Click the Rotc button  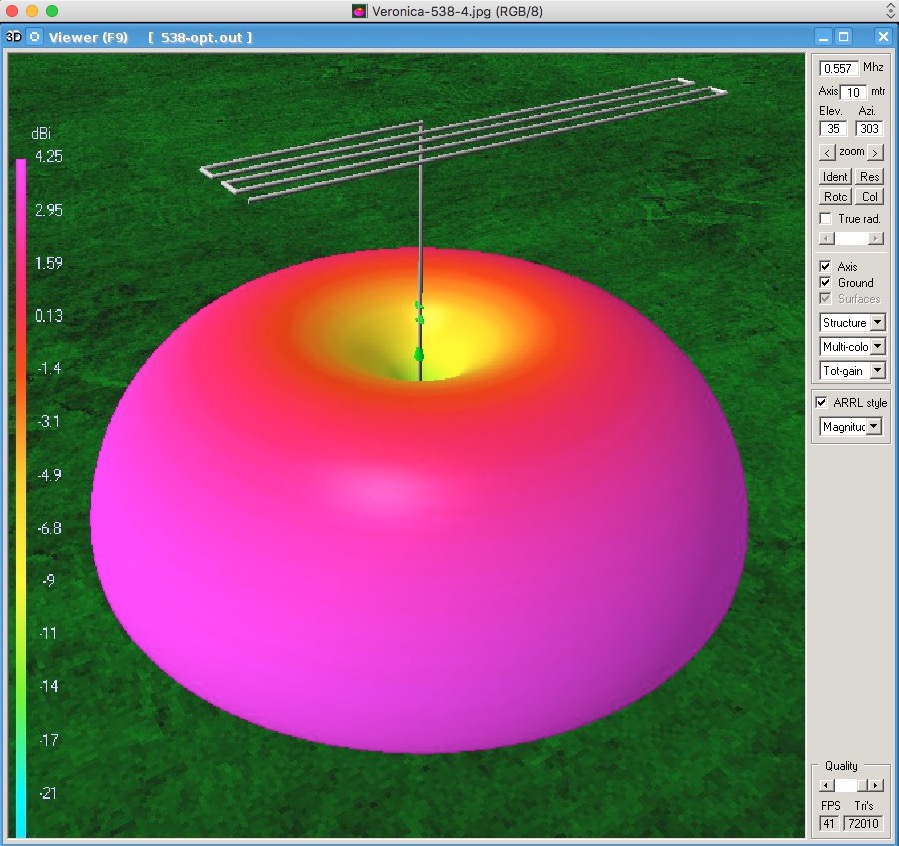tap(835, 197)
